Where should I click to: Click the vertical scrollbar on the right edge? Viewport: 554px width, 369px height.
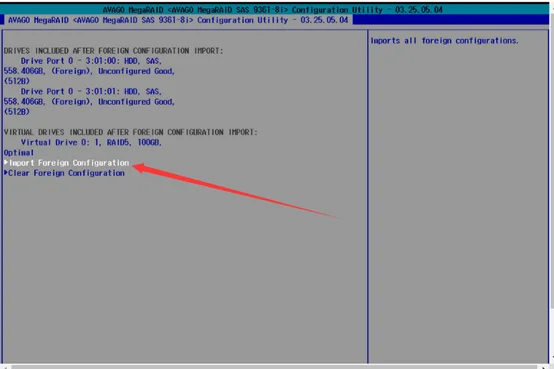tap(552, 184)
